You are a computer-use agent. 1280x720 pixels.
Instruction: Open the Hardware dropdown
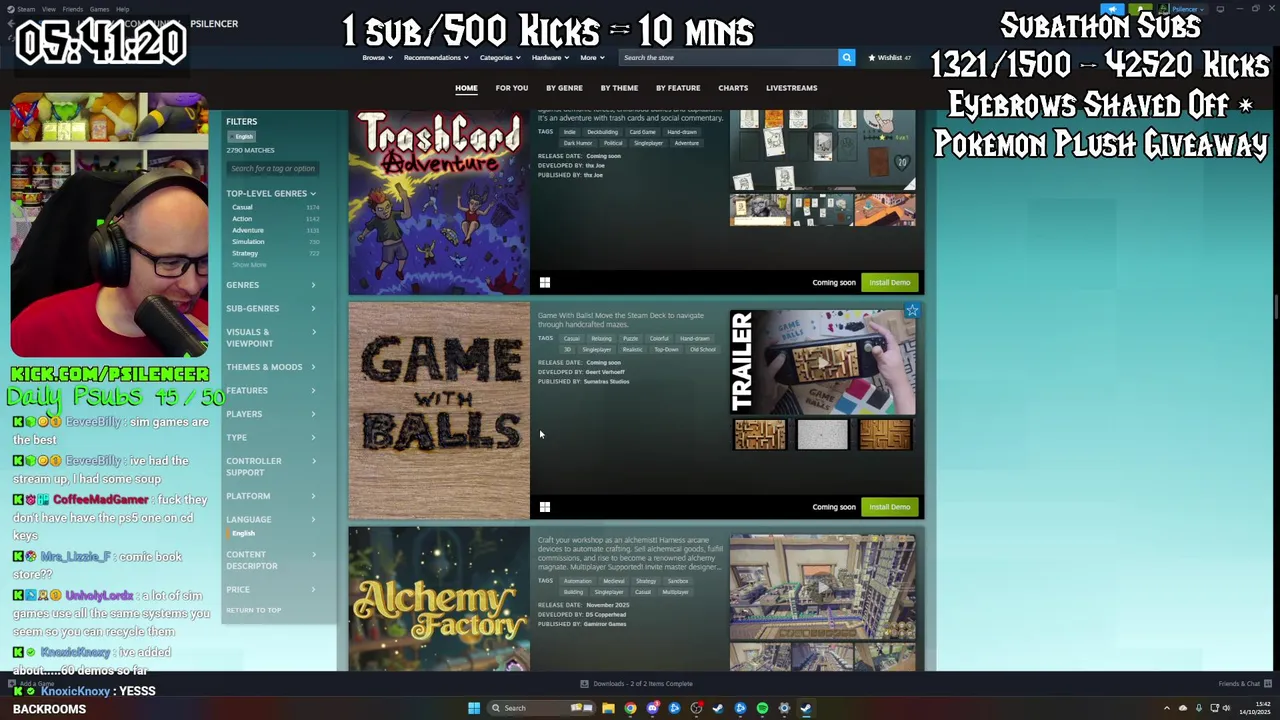pyautogui.click(x=549, y=57)
